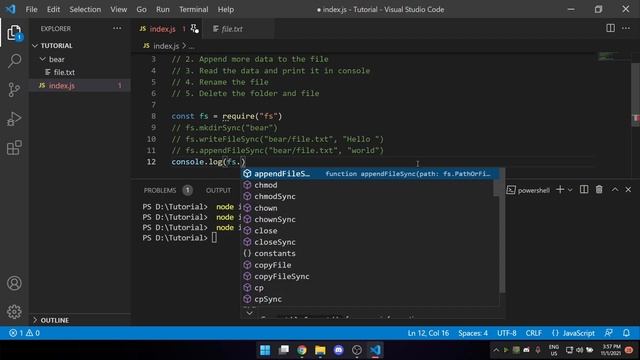Choose closeSync suggestion

[x=369, y=242]
